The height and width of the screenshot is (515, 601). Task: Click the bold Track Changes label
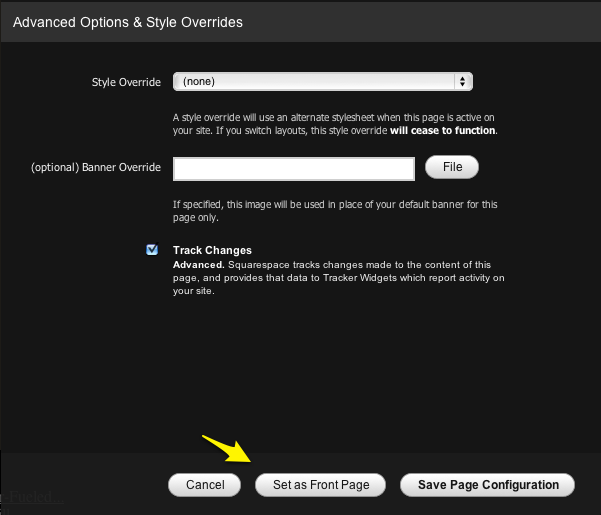[x=212, y=250]
